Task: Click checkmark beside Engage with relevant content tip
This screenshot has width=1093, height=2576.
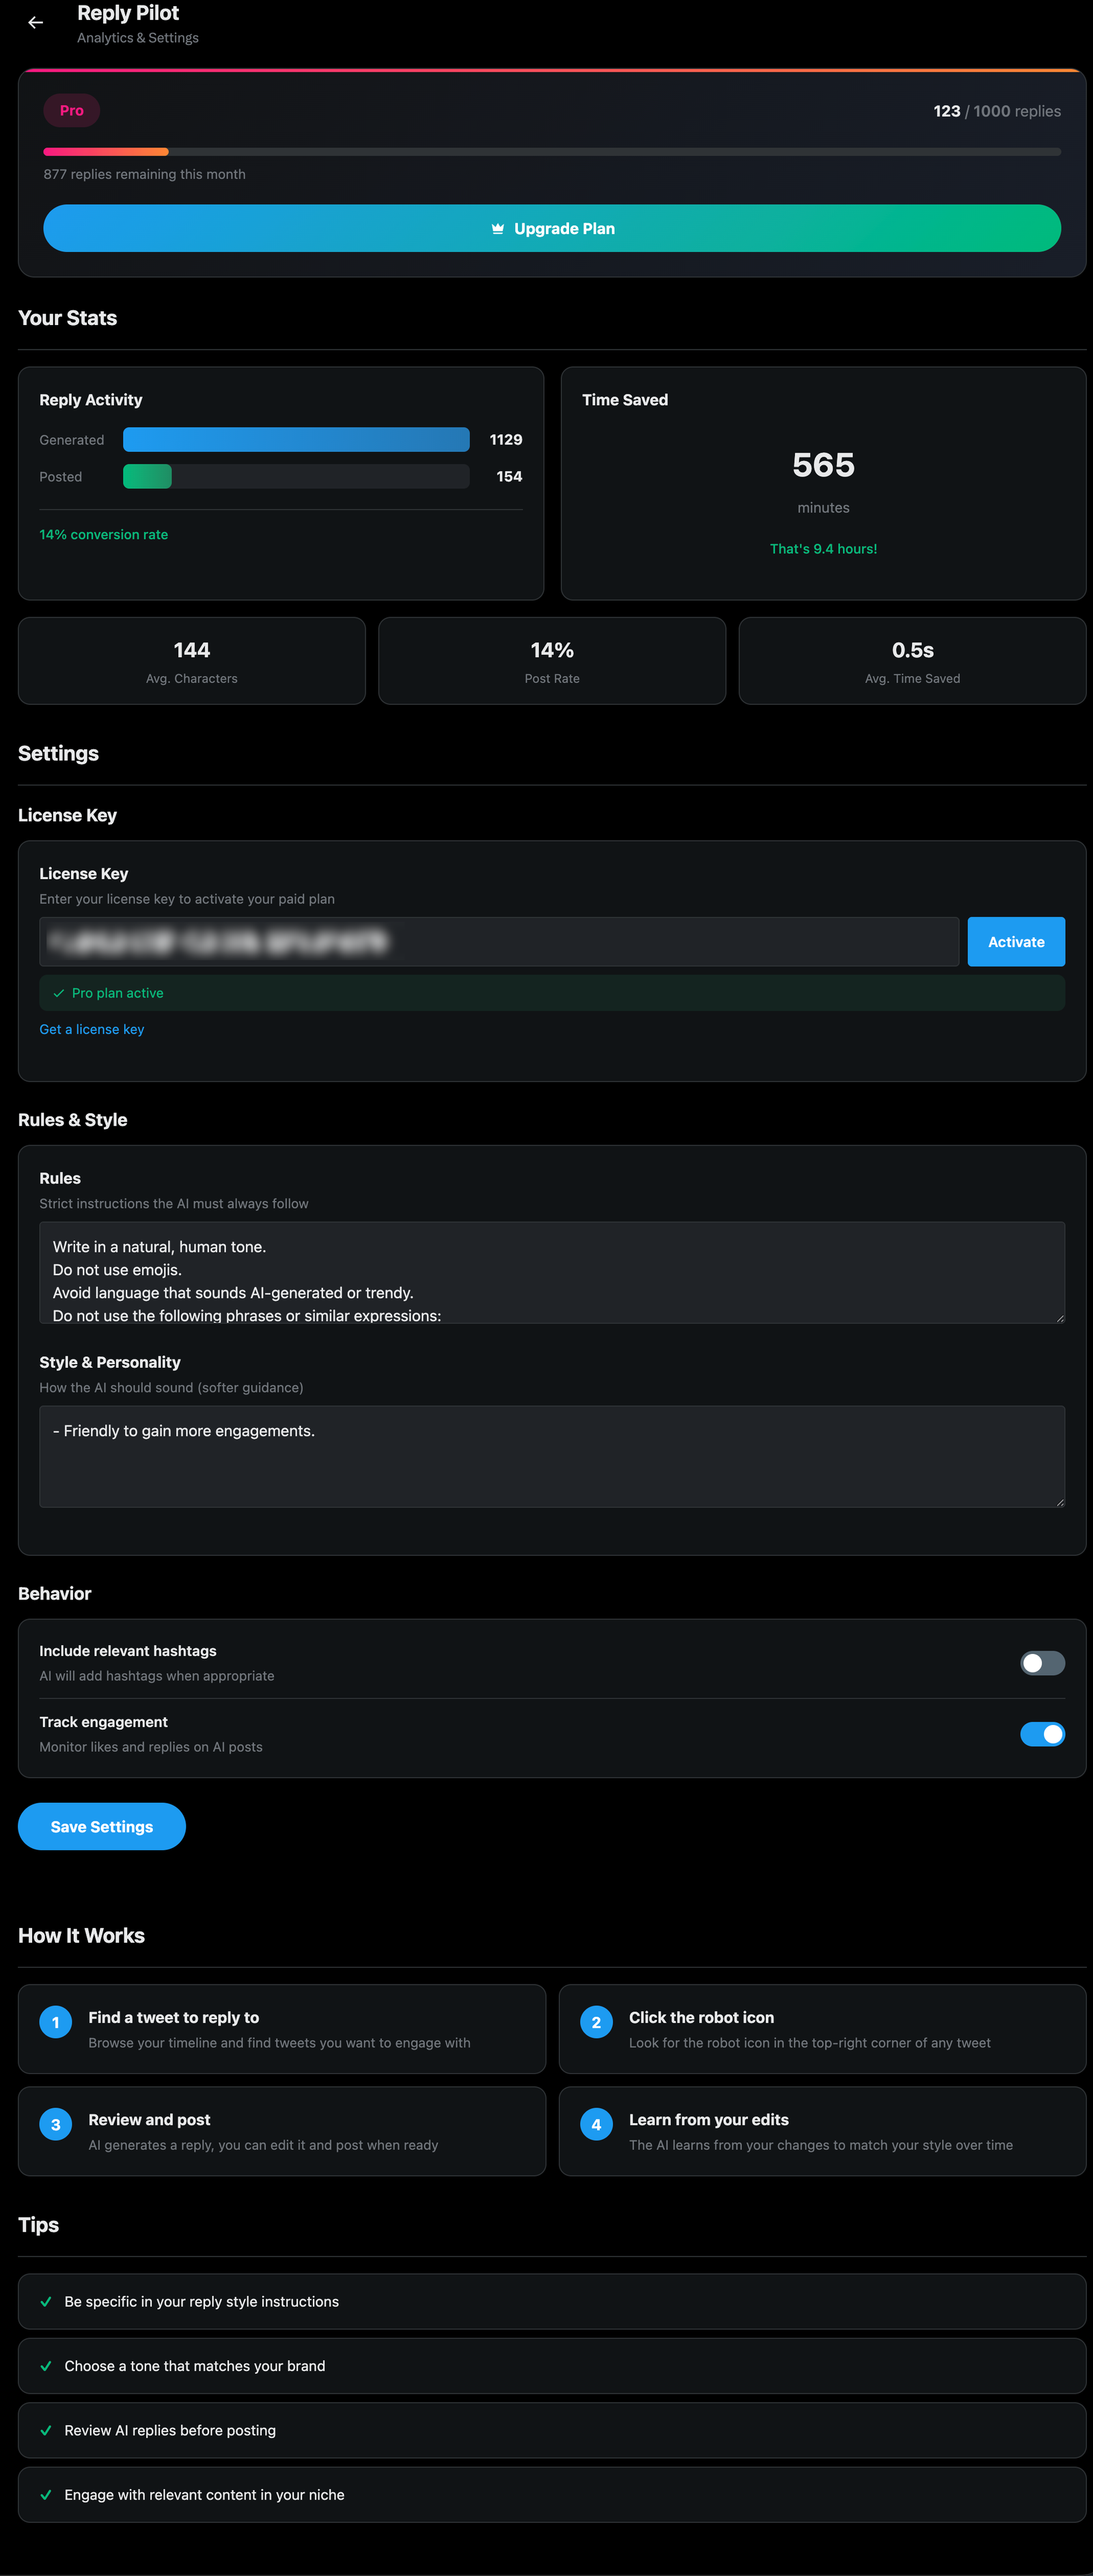Action: coord(46,2495)
